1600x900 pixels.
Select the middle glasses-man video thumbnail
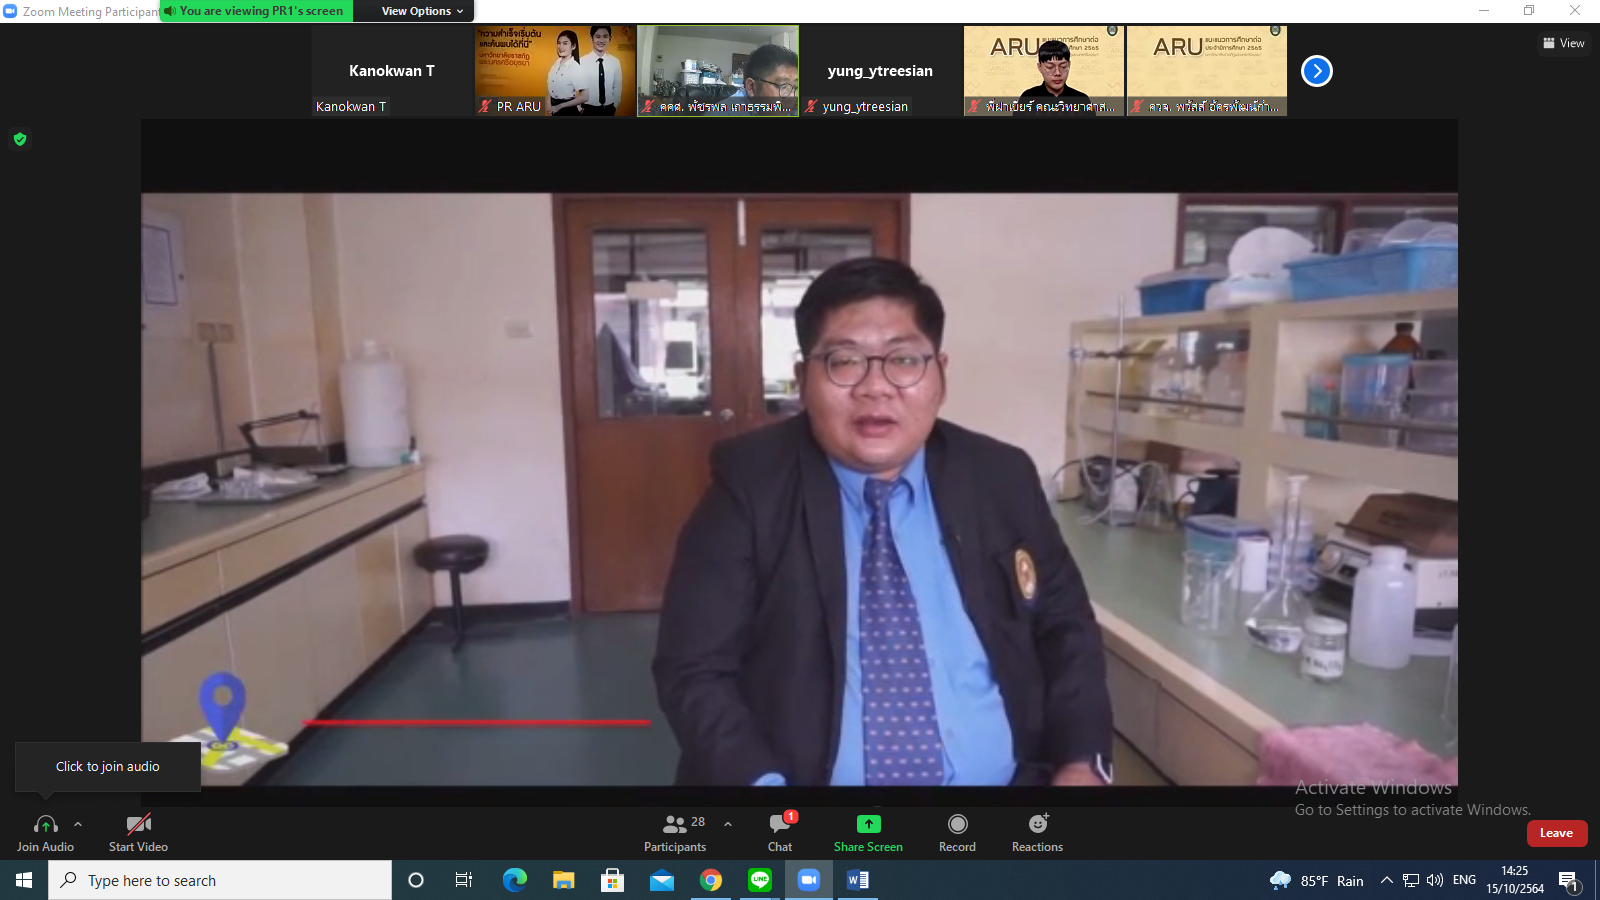click(x=718, y=71)
